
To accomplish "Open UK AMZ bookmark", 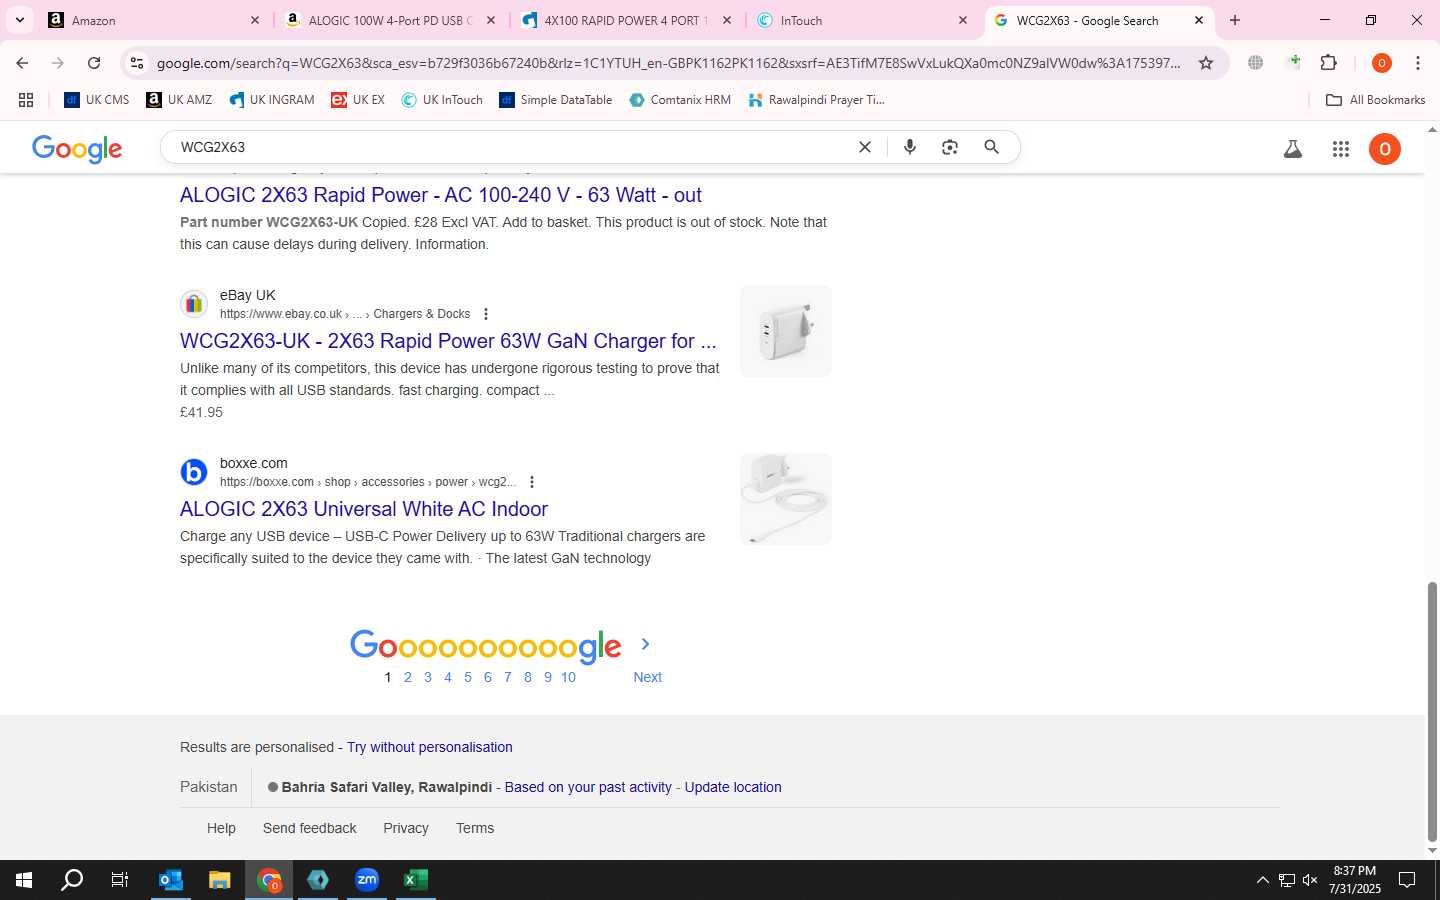I will coord(179,100).
